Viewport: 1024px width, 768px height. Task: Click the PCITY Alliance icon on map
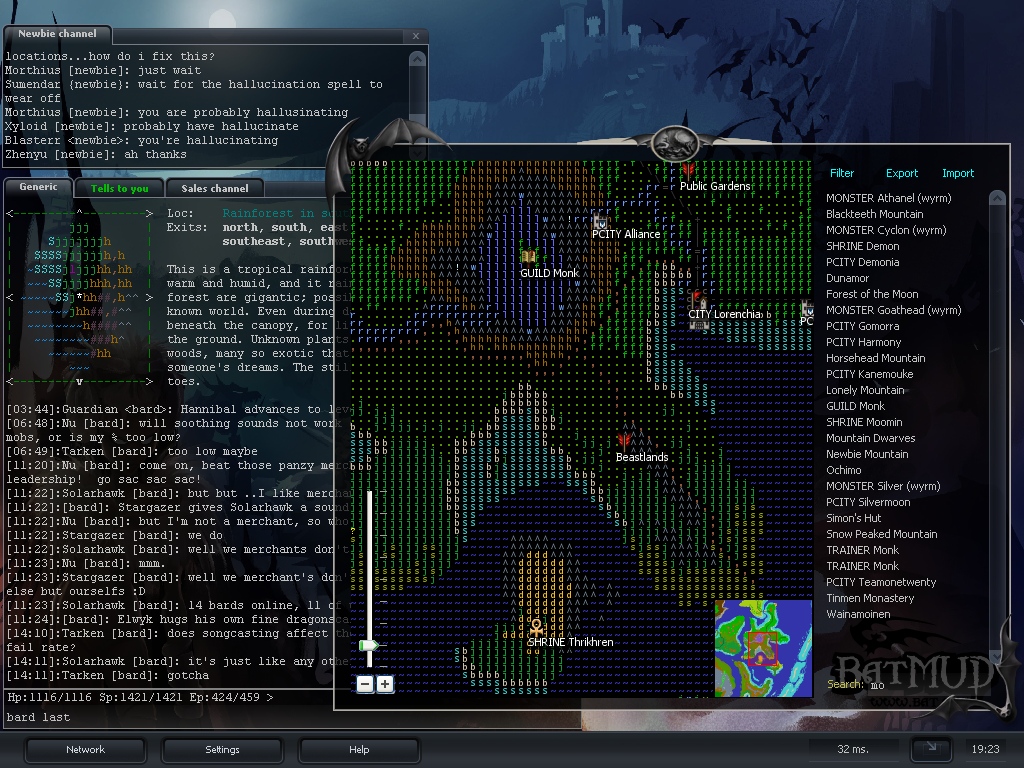click(600, 221)
